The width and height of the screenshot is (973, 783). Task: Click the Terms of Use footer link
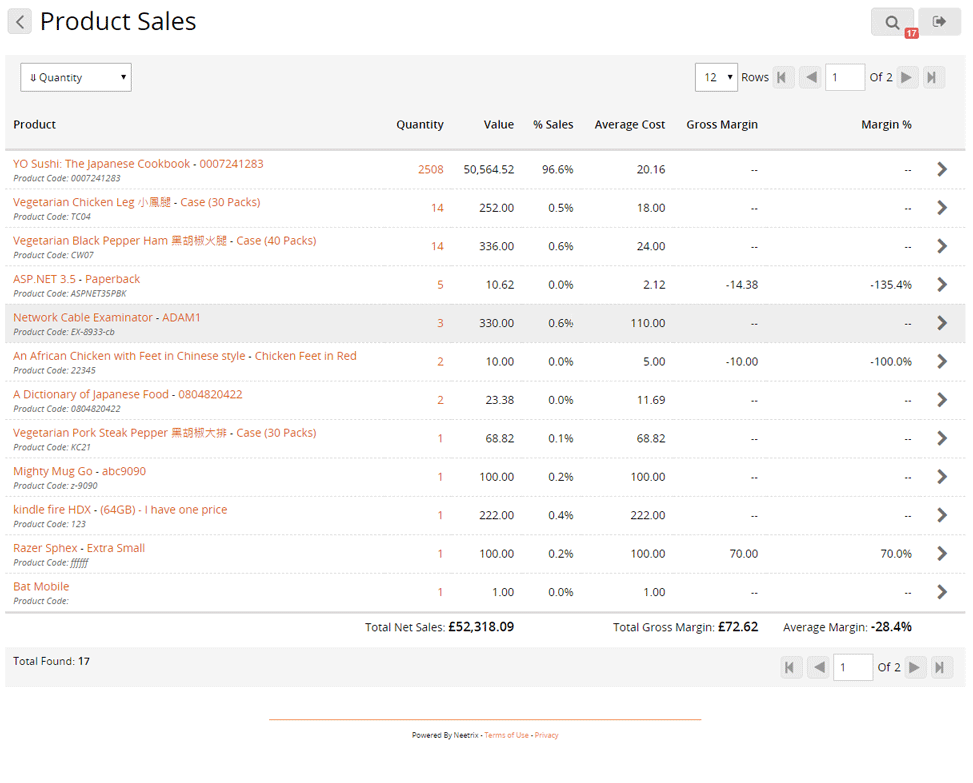[506, 735]
